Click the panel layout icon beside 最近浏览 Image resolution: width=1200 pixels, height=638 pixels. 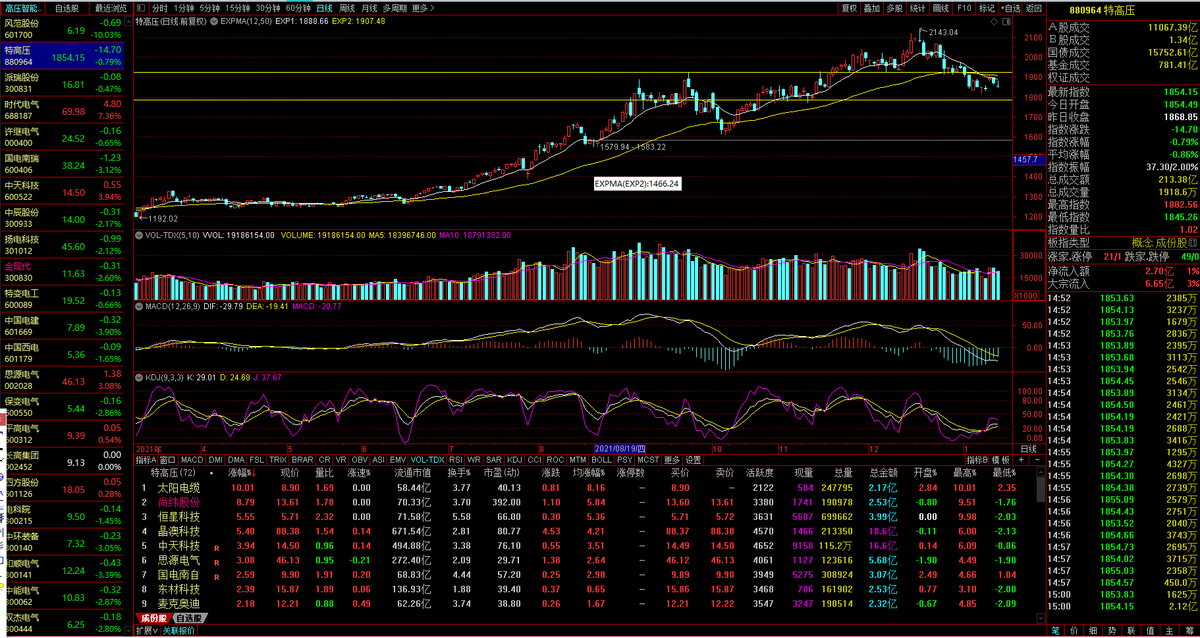pos(141,7)
